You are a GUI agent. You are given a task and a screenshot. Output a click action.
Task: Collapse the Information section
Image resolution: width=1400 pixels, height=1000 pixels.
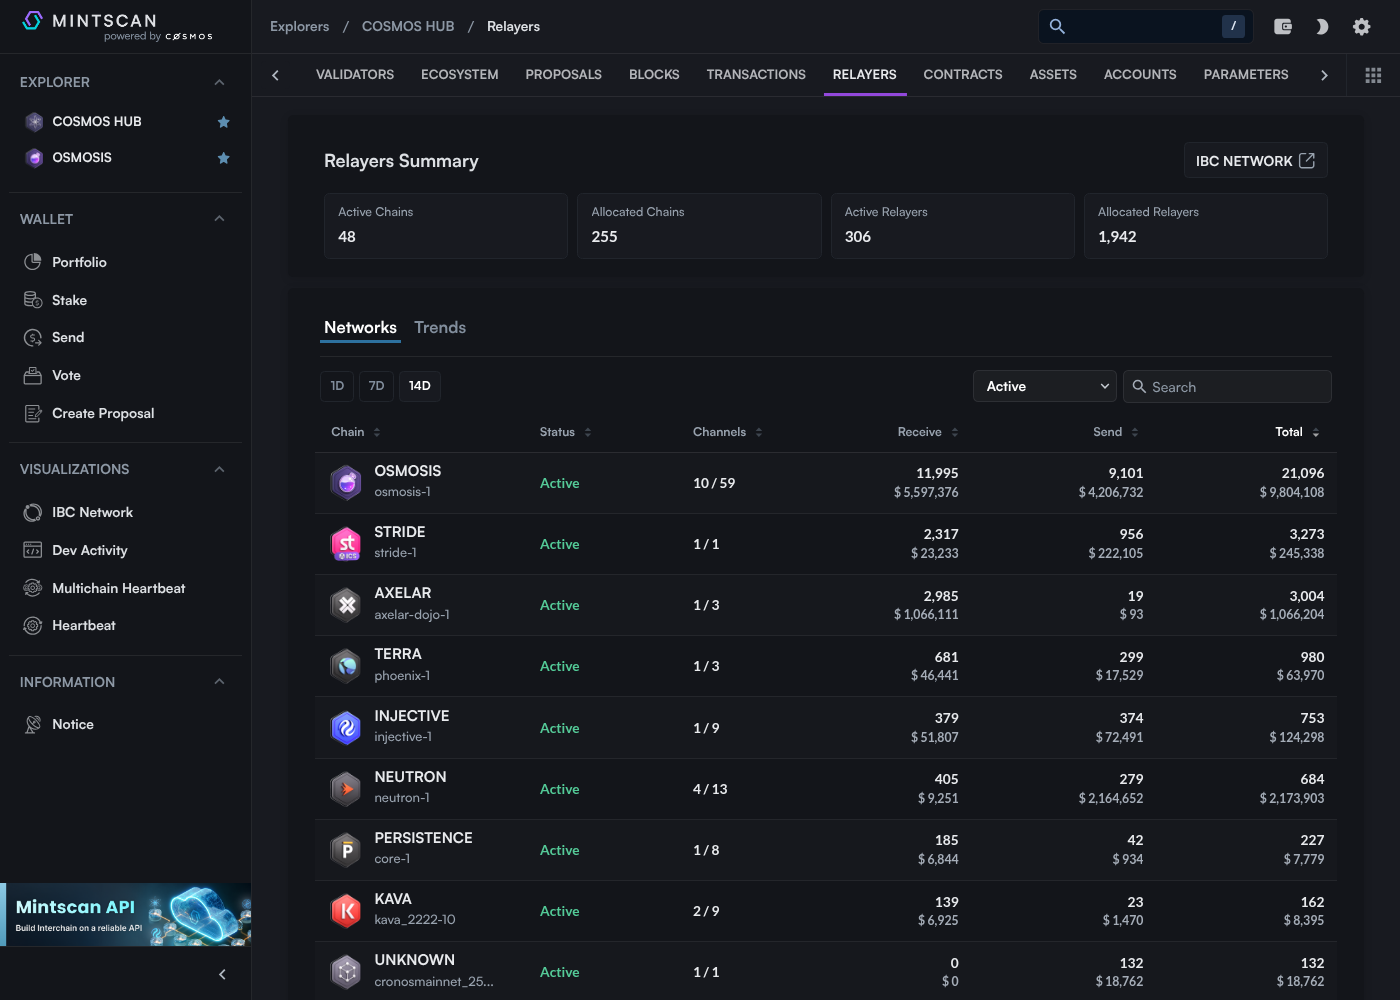[219, 682]
